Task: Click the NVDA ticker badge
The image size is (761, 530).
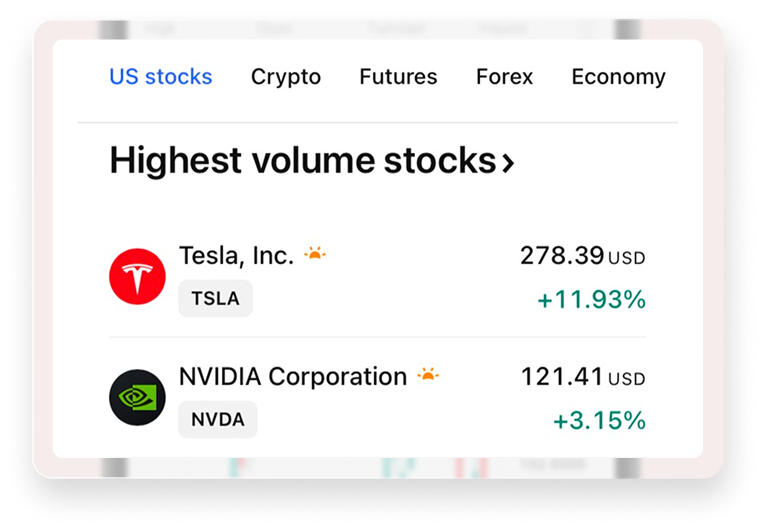Action: click(x=218, y=420)
